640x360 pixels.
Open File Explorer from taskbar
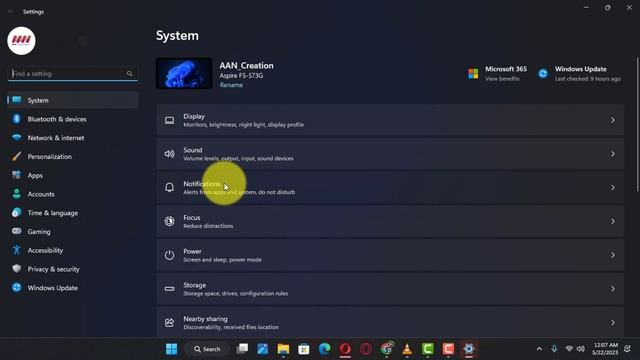click(x=283, y=349)
